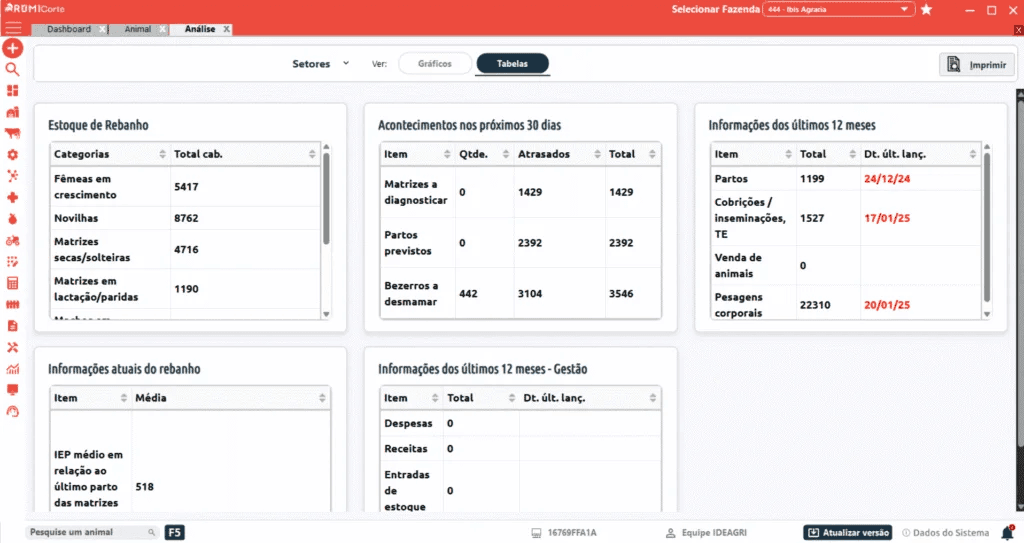Screen dimensions: 1024x543
Task: Open the farm barn icon in sidebar
Action: click(x=12, y=112)
